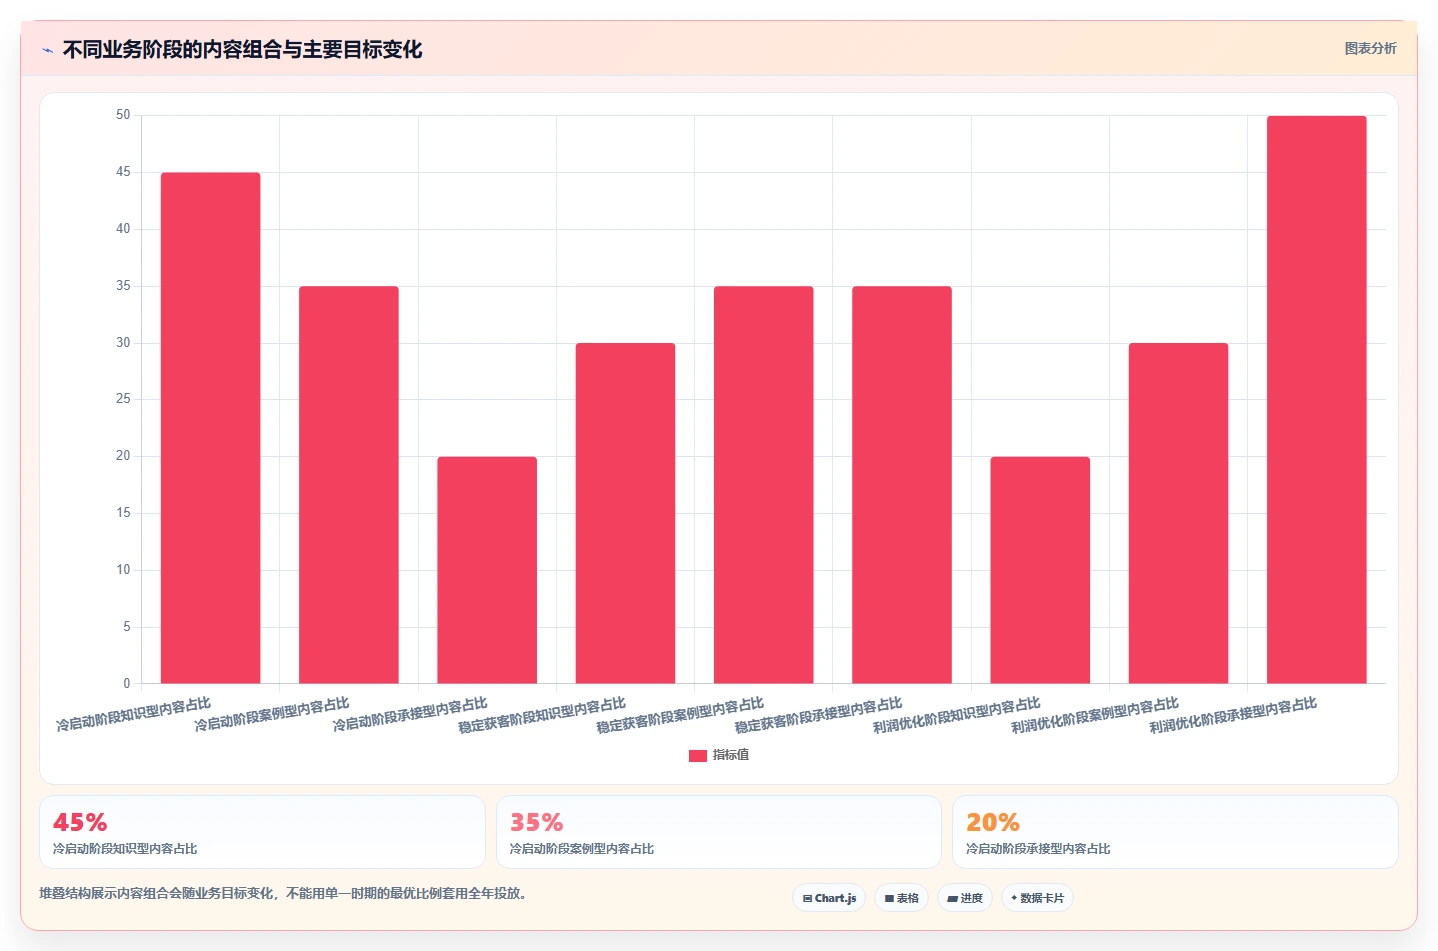The height and width of the screenshot is (951, 1438).
Task: Click the card caption 冷启动阶段案例型内容占比
Action: (x=582, y=849)
